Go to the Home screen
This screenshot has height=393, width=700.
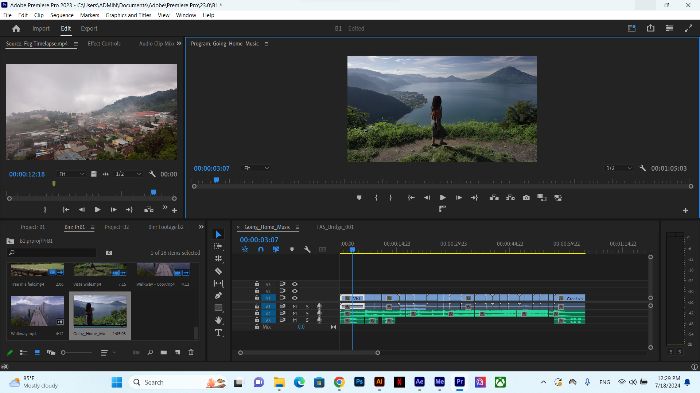click(x=16, y=29)
